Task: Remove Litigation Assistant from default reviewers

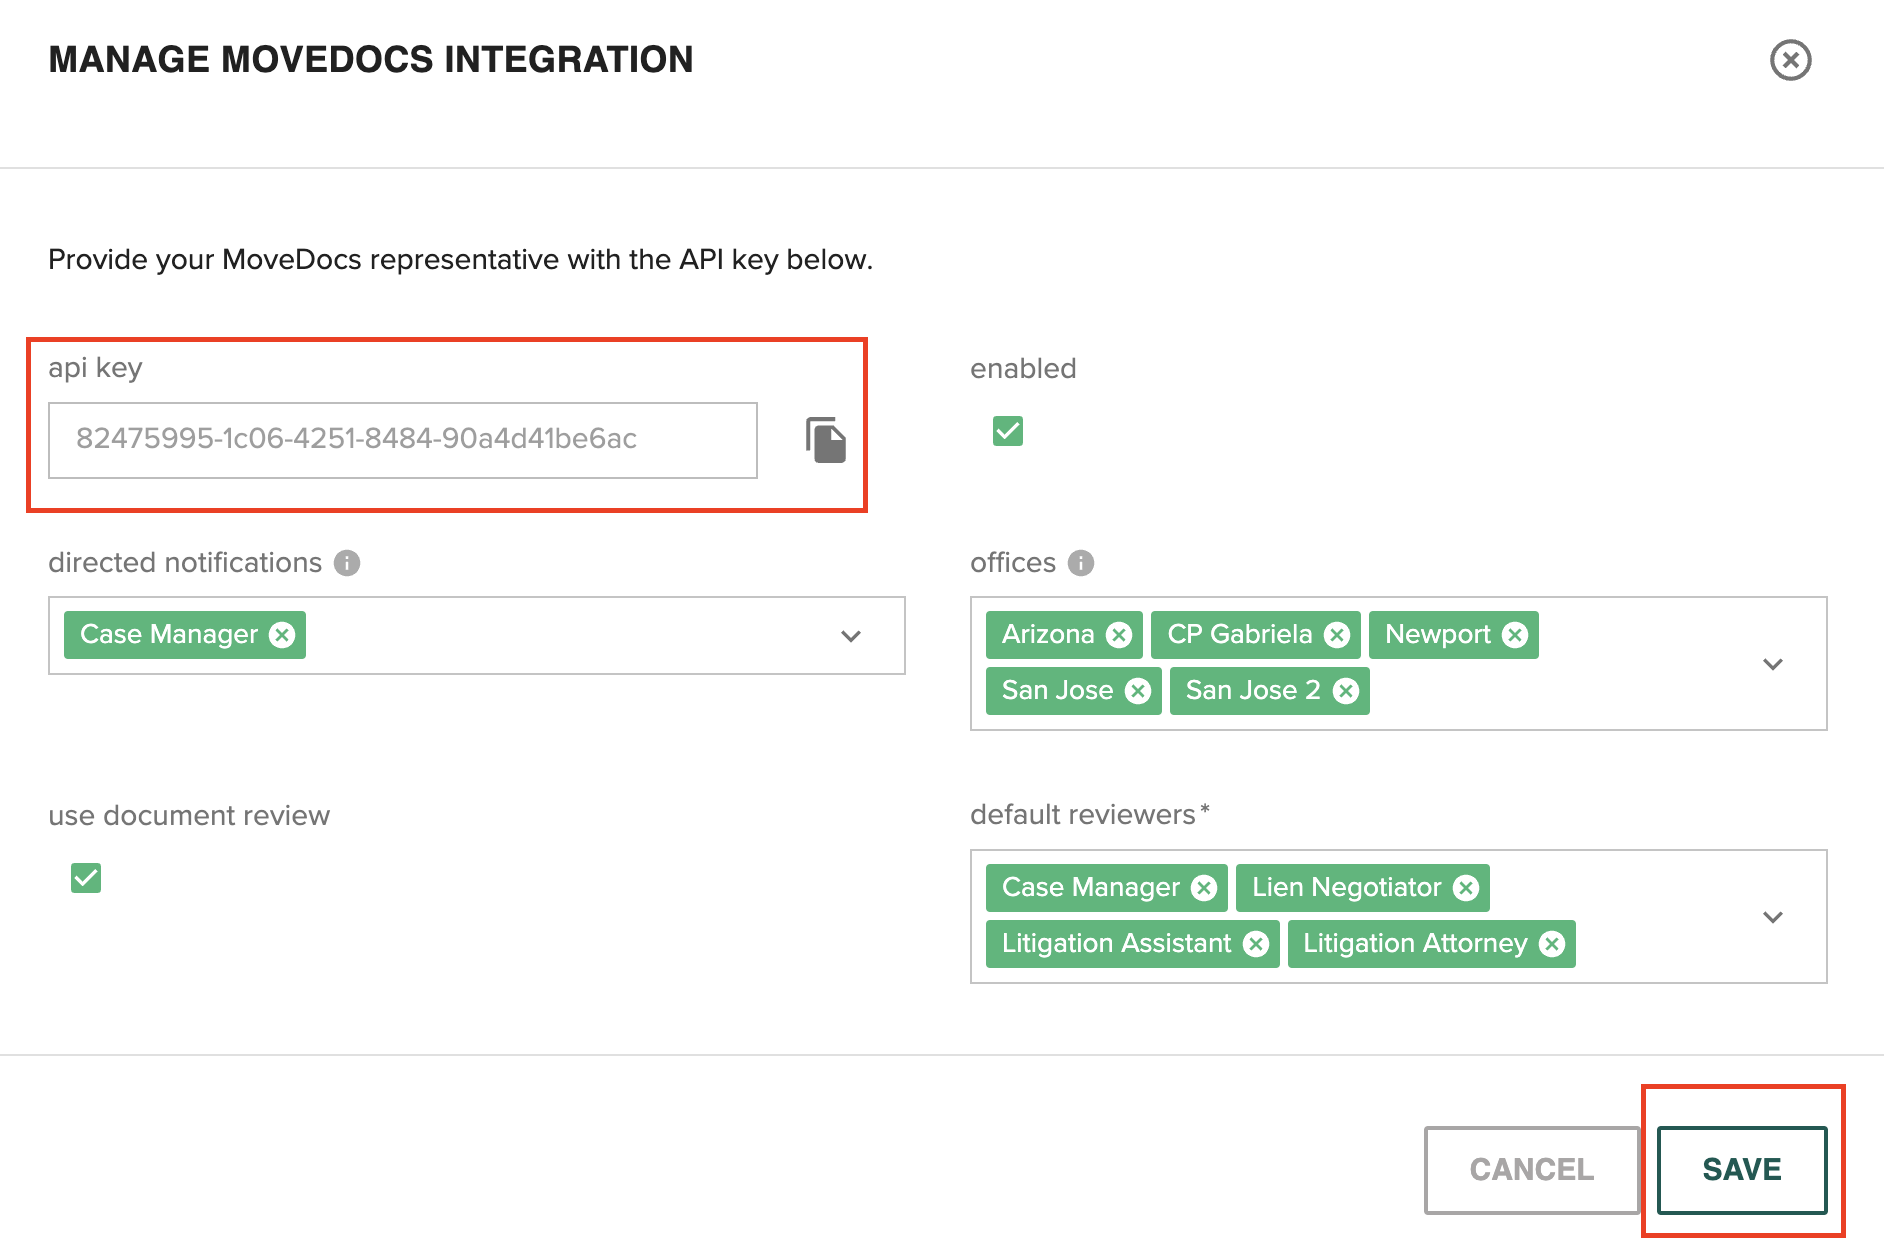Action: pyautogui.click(x=1256, y=944)
